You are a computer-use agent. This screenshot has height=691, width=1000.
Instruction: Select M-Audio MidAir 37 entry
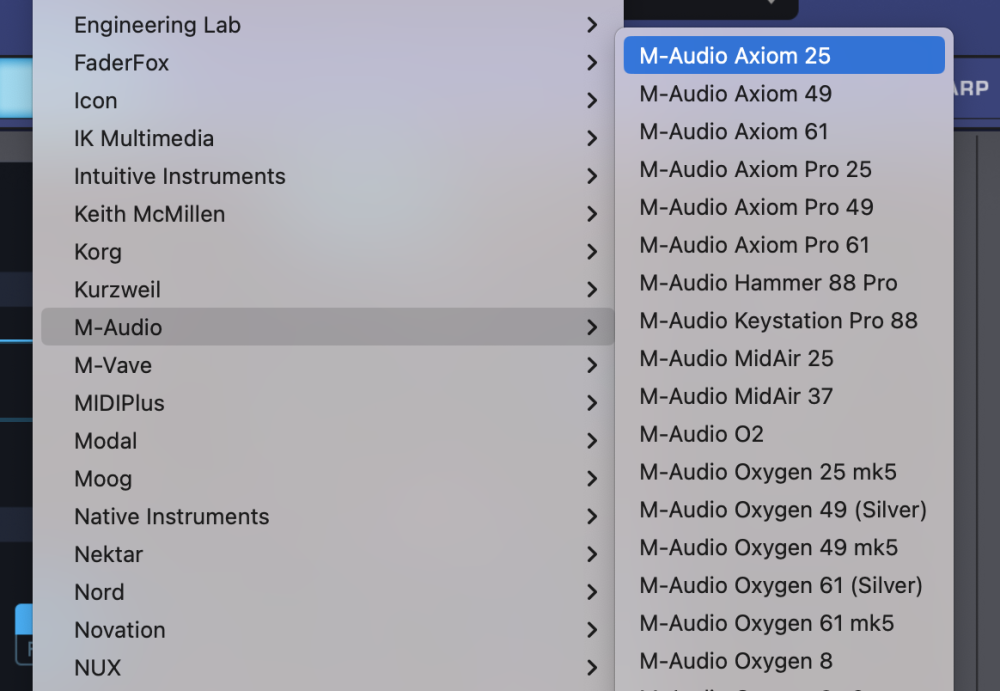point(736,396)
